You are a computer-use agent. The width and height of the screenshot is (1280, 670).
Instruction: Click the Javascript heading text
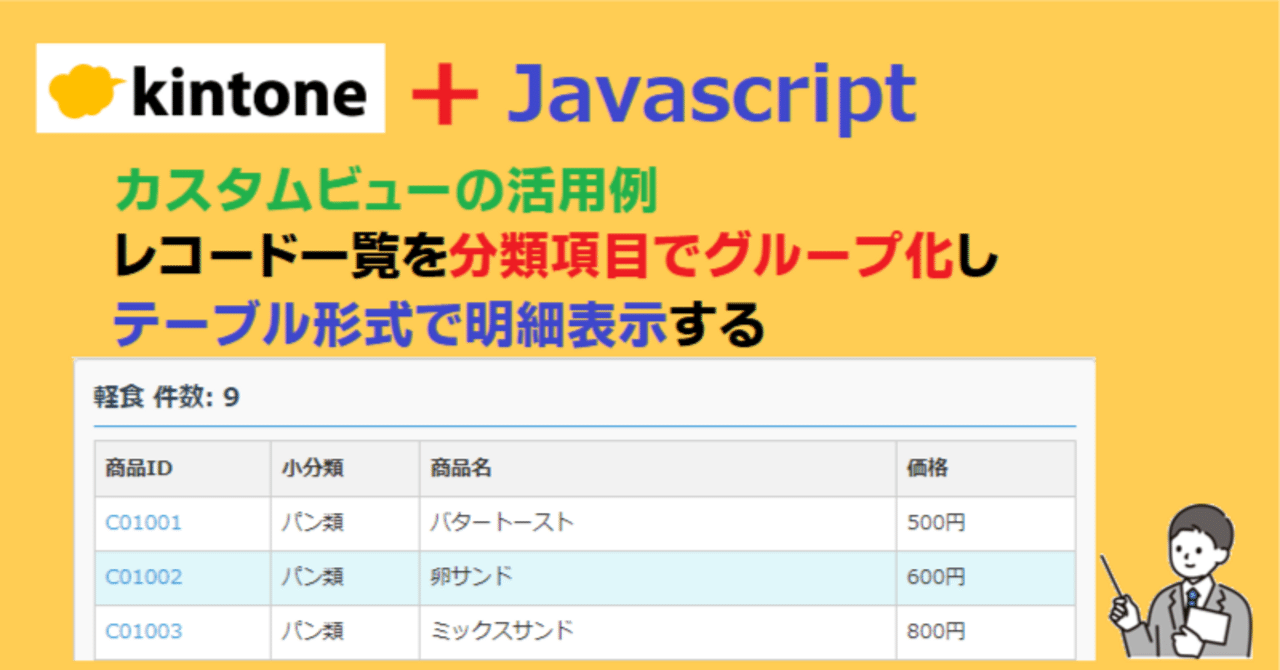tap(711, 98)
